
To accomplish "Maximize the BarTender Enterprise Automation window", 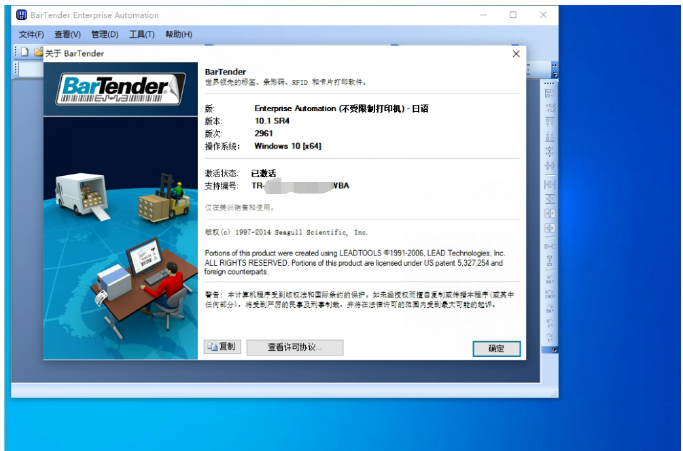I will click(513, 15).
